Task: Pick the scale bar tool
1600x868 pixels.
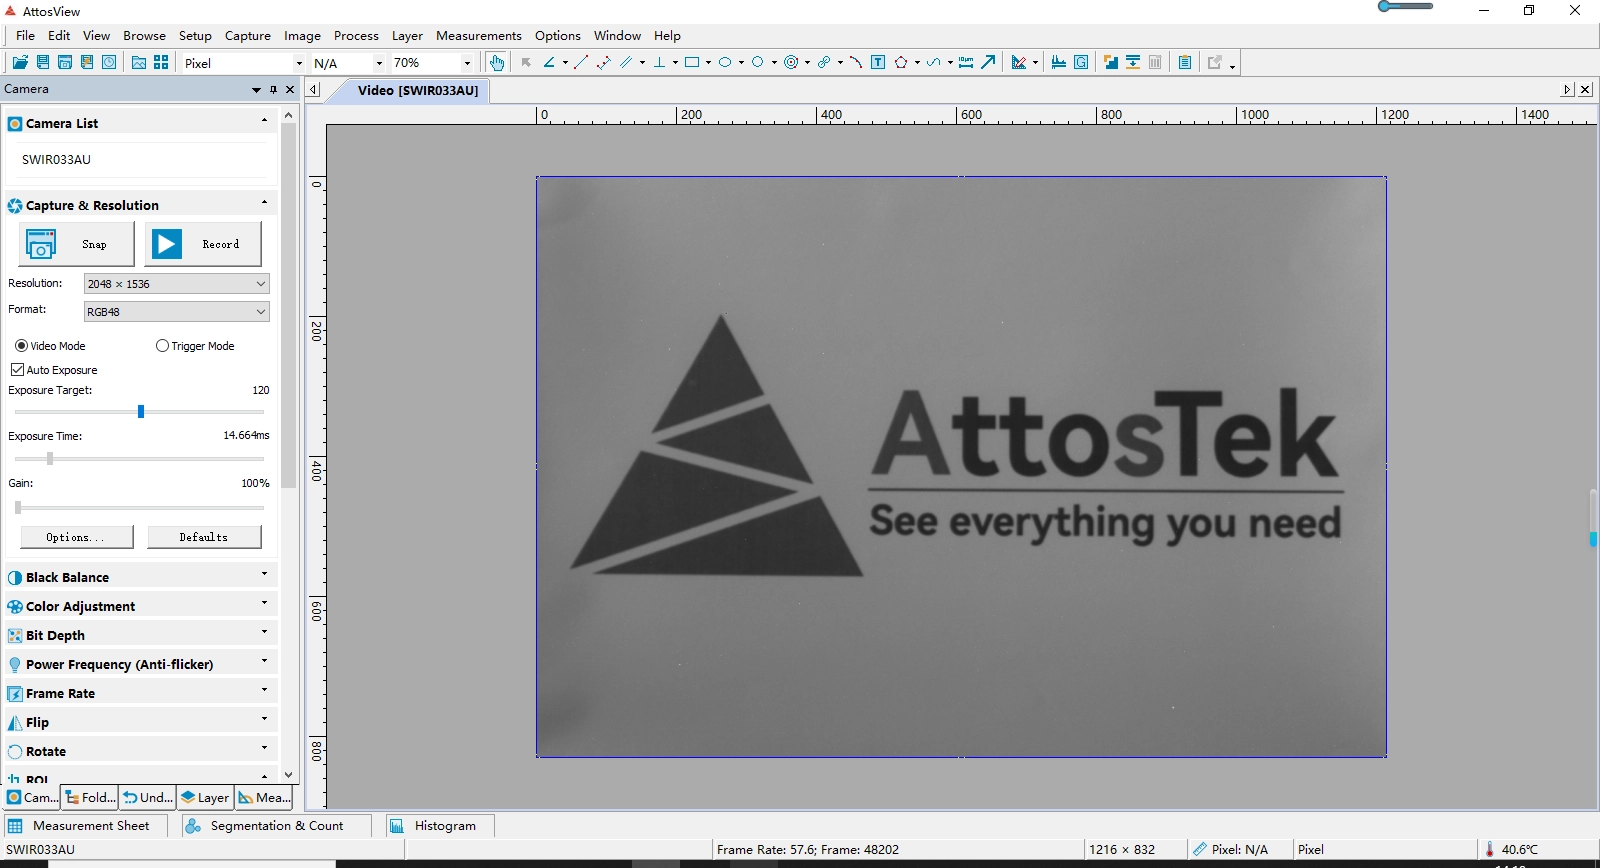Action: pyautogui.click(x=966, y=62)
